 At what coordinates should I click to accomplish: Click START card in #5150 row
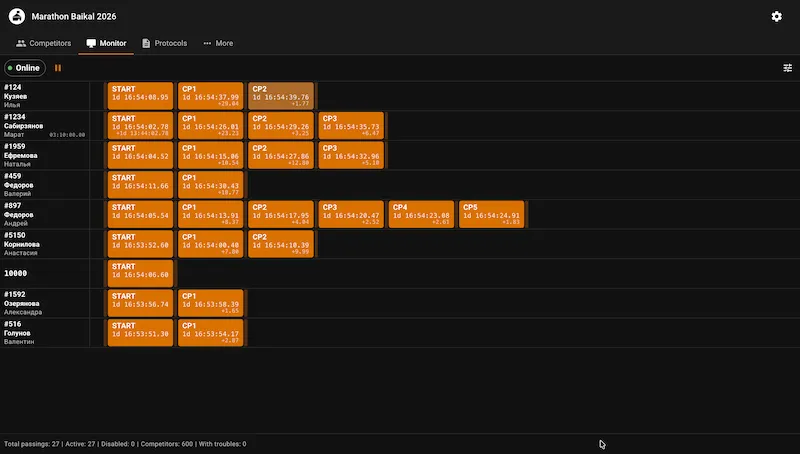click(x=140, y=244)
